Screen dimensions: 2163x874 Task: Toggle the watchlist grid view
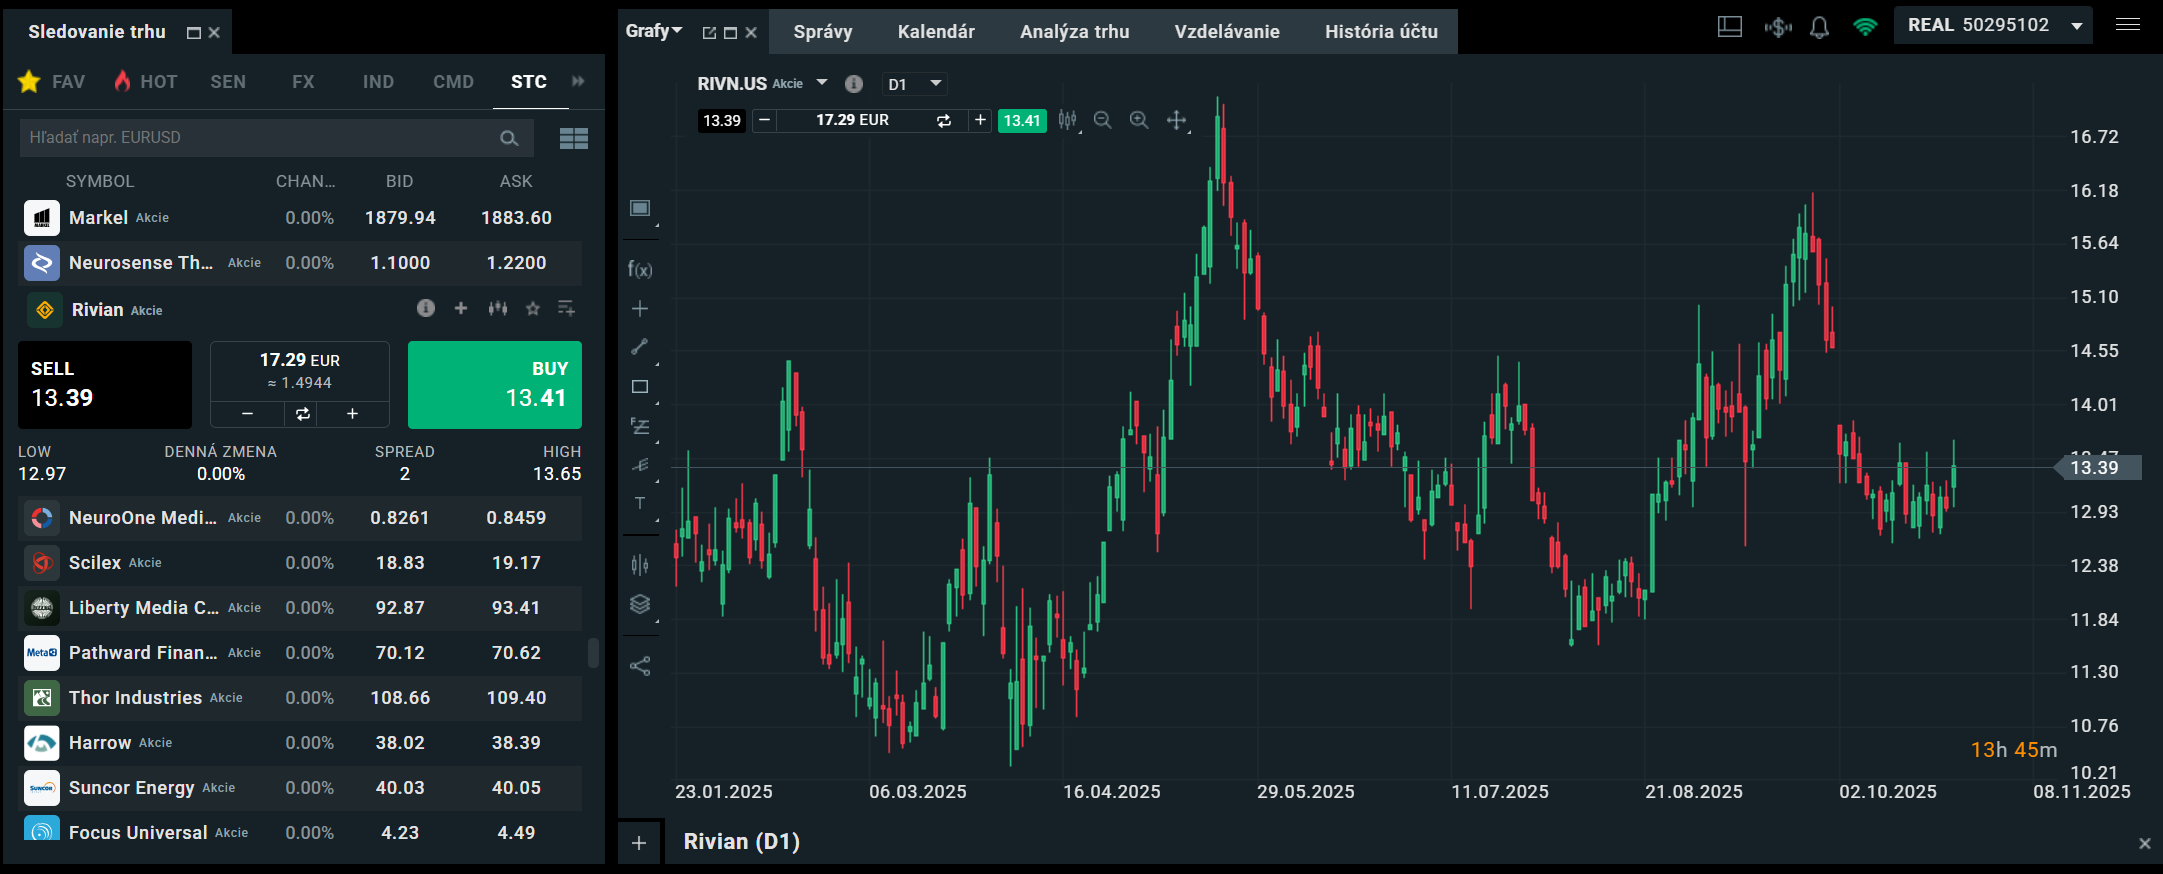[x=573, y=138]
